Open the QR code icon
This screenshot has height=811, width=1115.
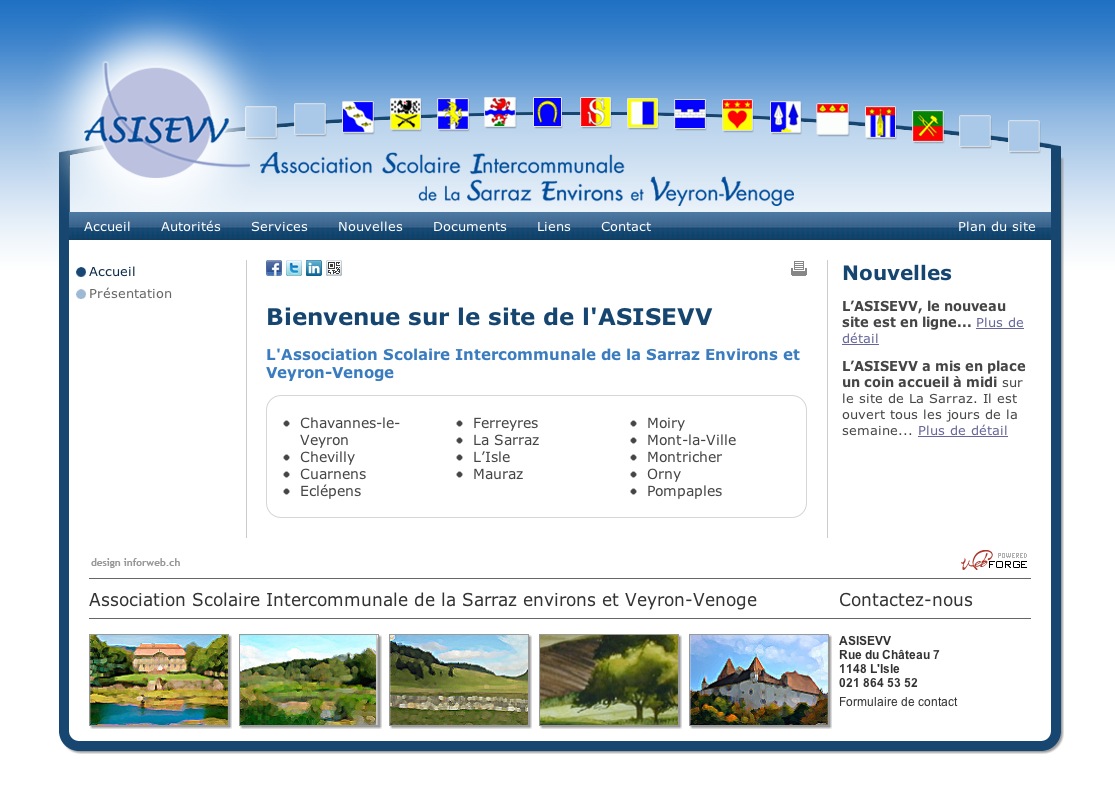(334, 268)
